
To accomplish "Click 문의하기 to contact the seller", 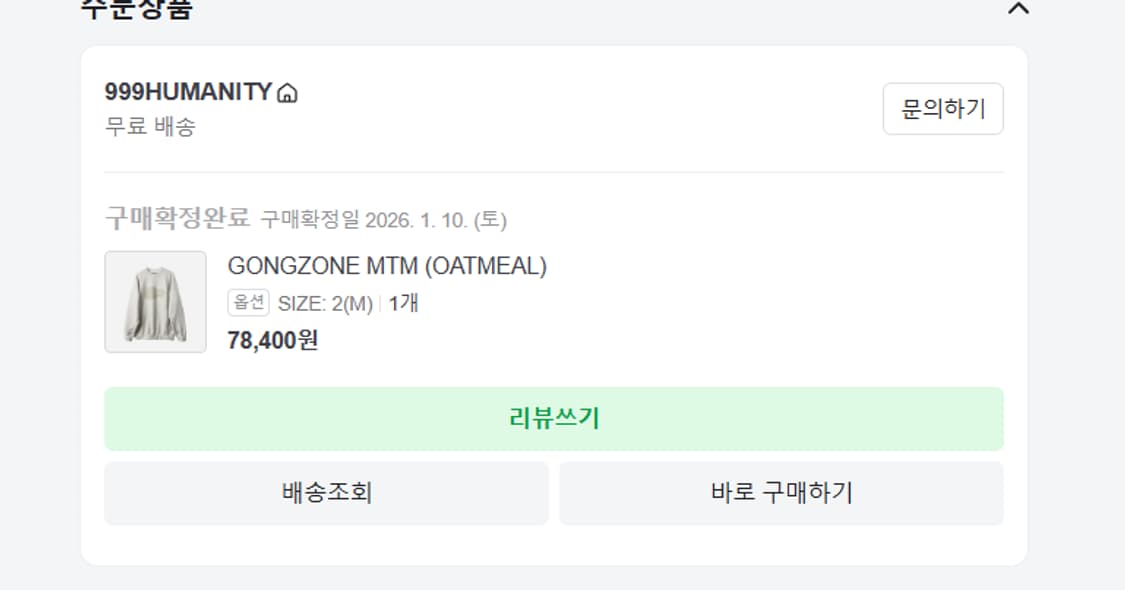I will [943, 109].
